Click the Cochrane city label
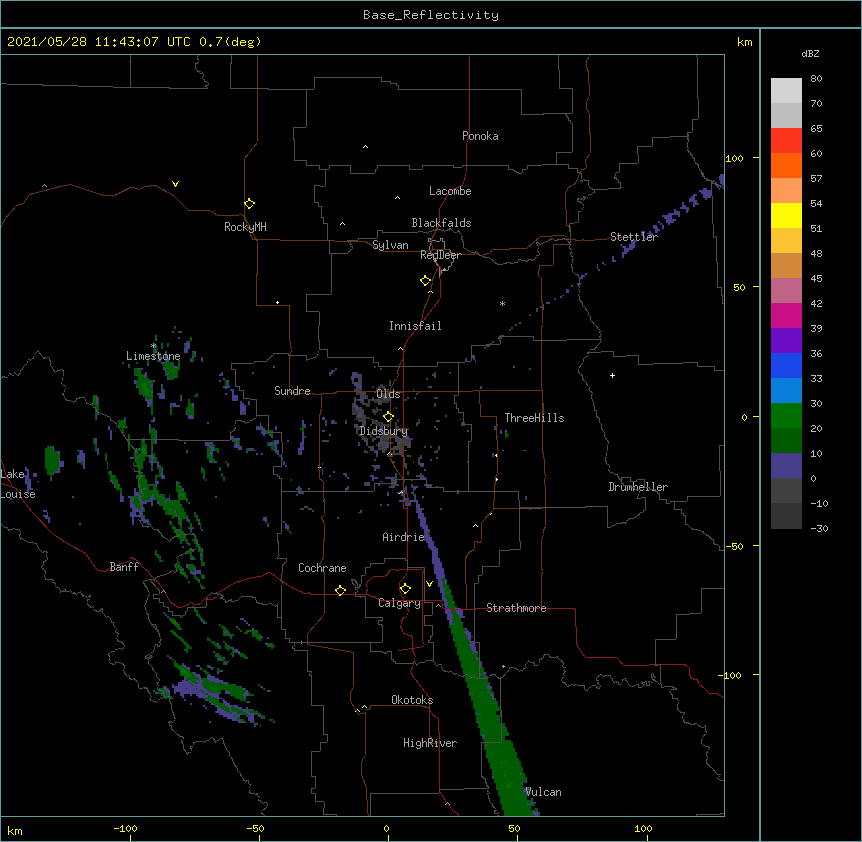 tap(322, 568)
